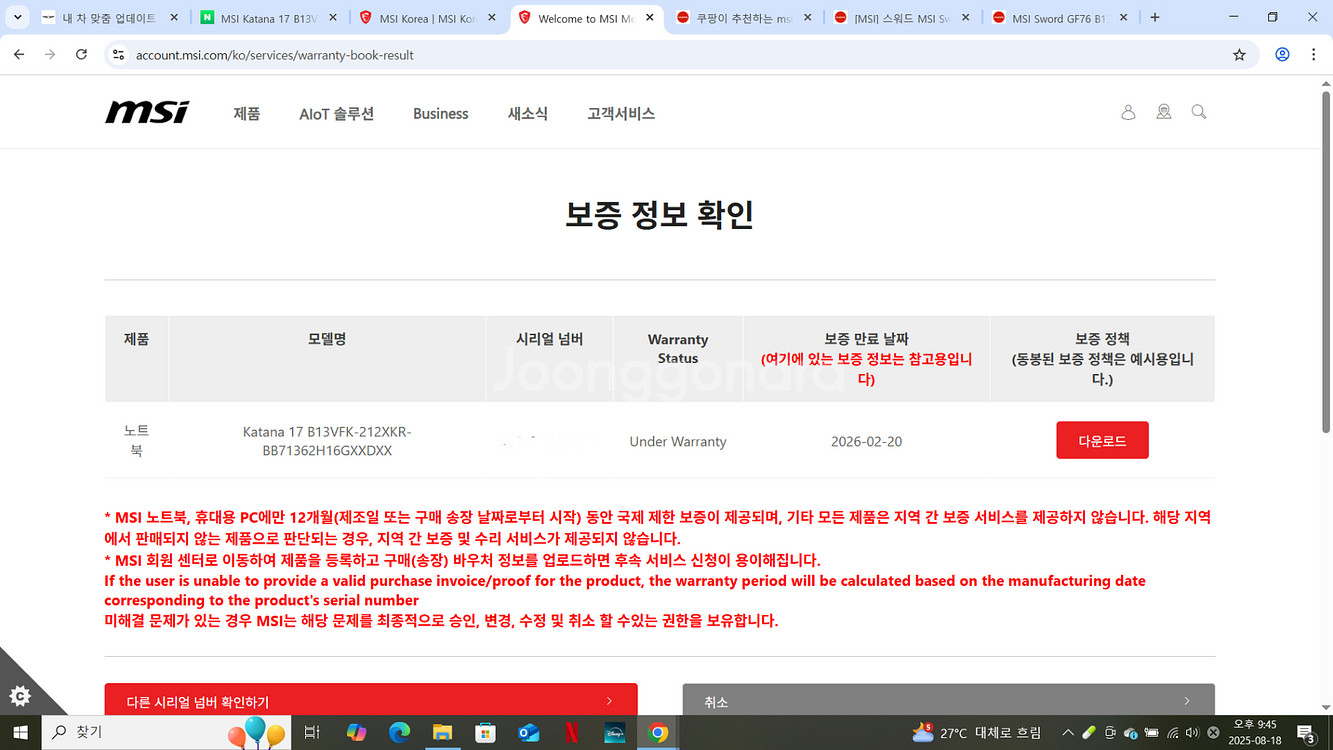Bookmark this page with the star icon

pos(1240,55)
